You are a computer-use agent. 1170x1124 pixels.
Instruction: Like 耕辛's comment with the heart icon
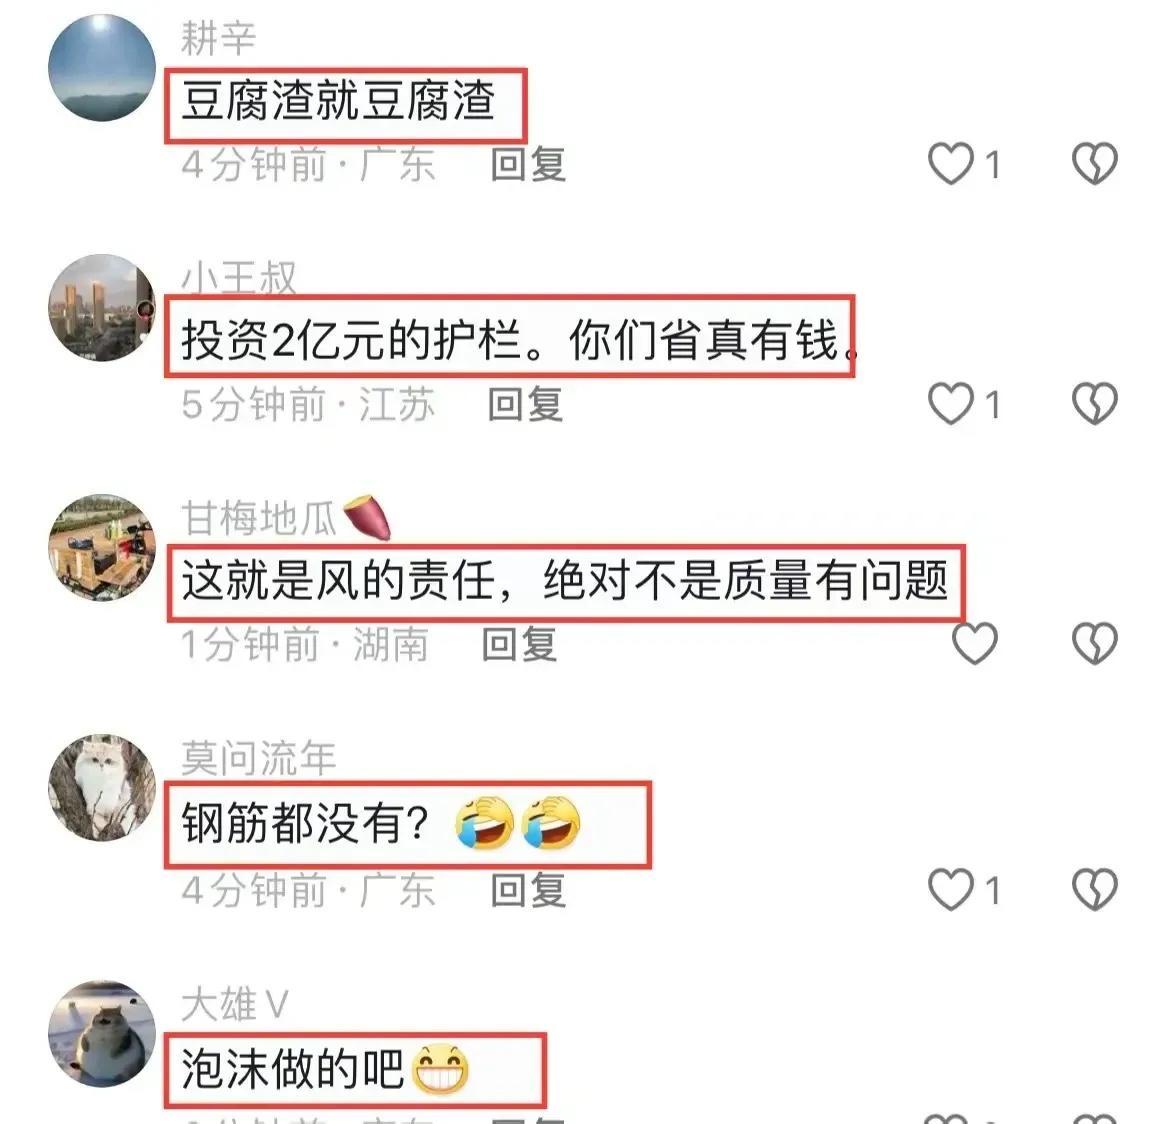click(951, 163)
